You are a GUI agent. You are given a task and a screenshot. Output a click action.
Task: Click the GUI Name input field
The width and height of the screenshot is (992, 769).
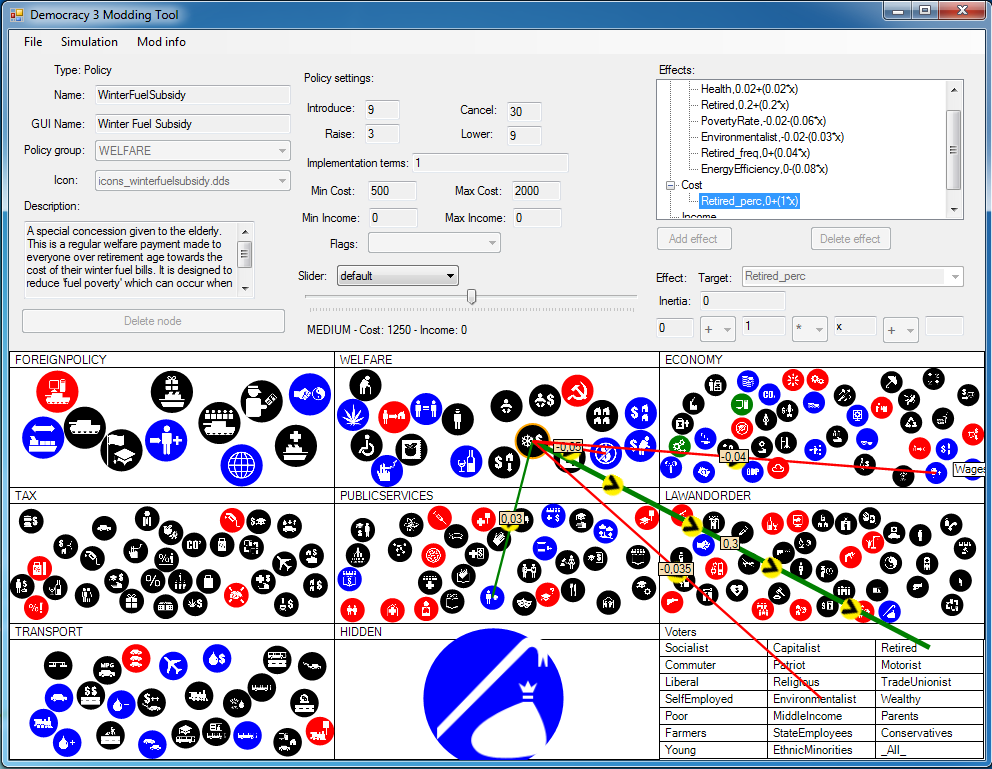(x=193, y=124)
